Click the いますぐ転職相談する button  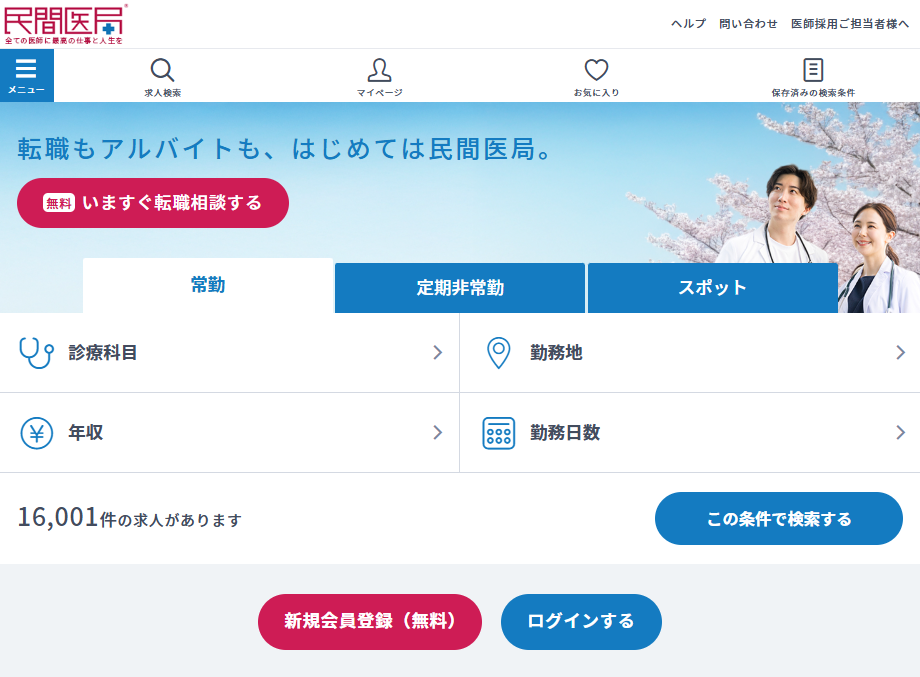pos(152,202)
